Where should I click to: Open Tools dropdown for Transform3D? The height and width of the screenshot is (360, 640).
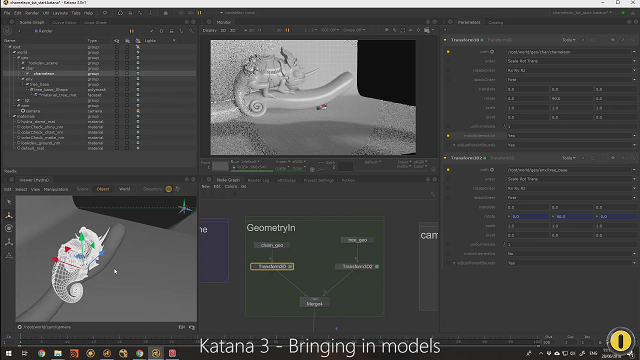(569, 40)
